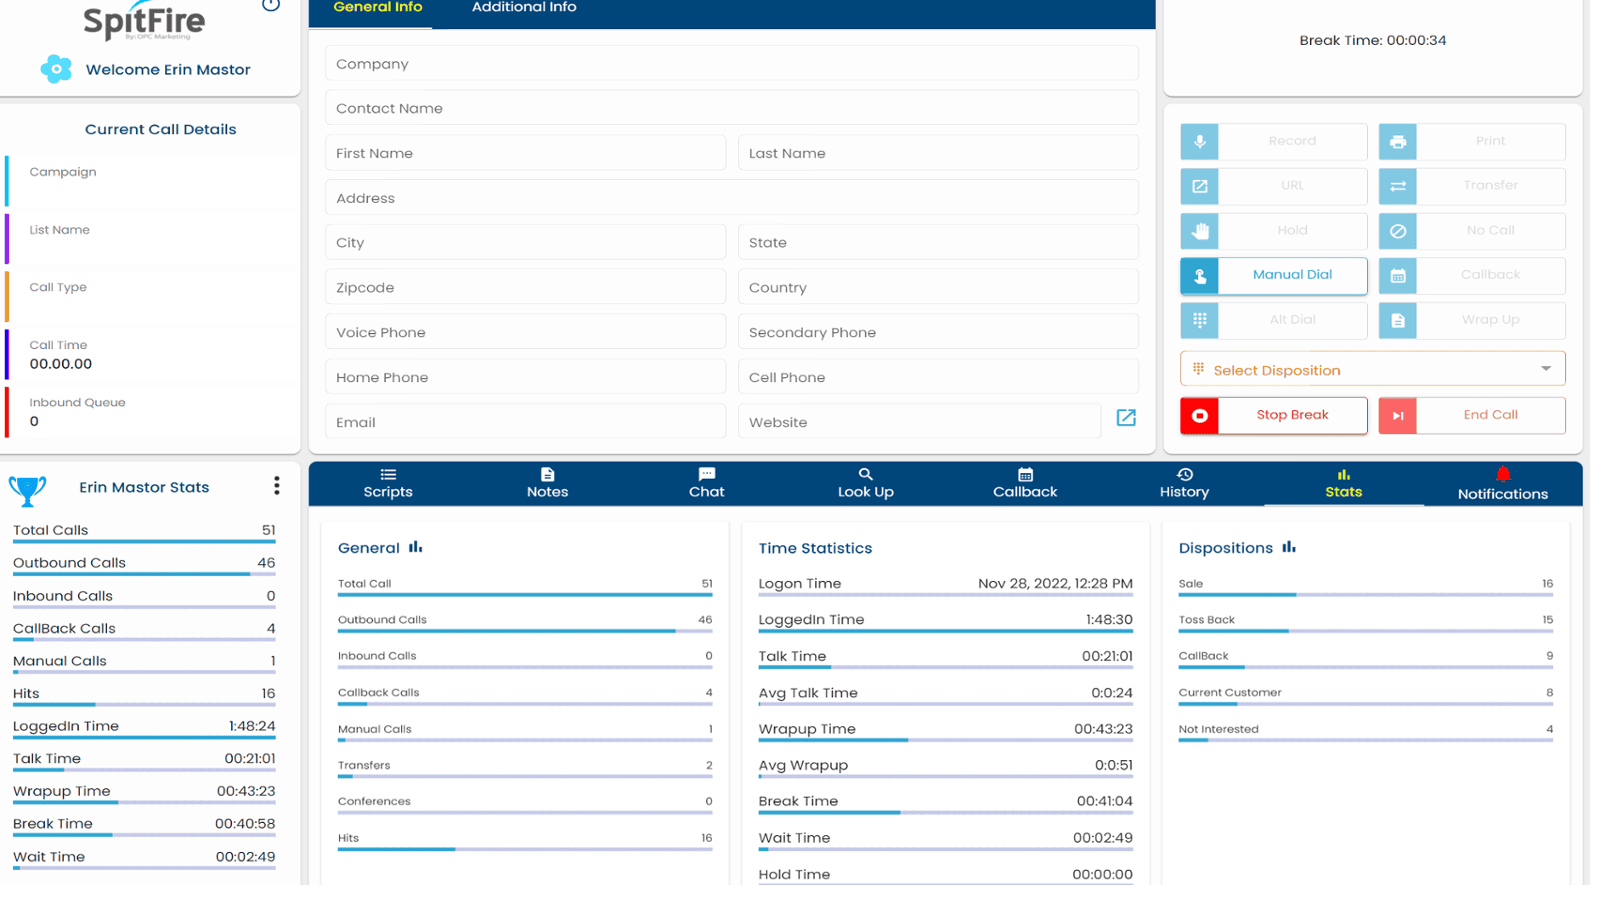Click the End Call button label
Image resolution: width=1600 pixels, height=914 pixels.
coord(1490,415)
